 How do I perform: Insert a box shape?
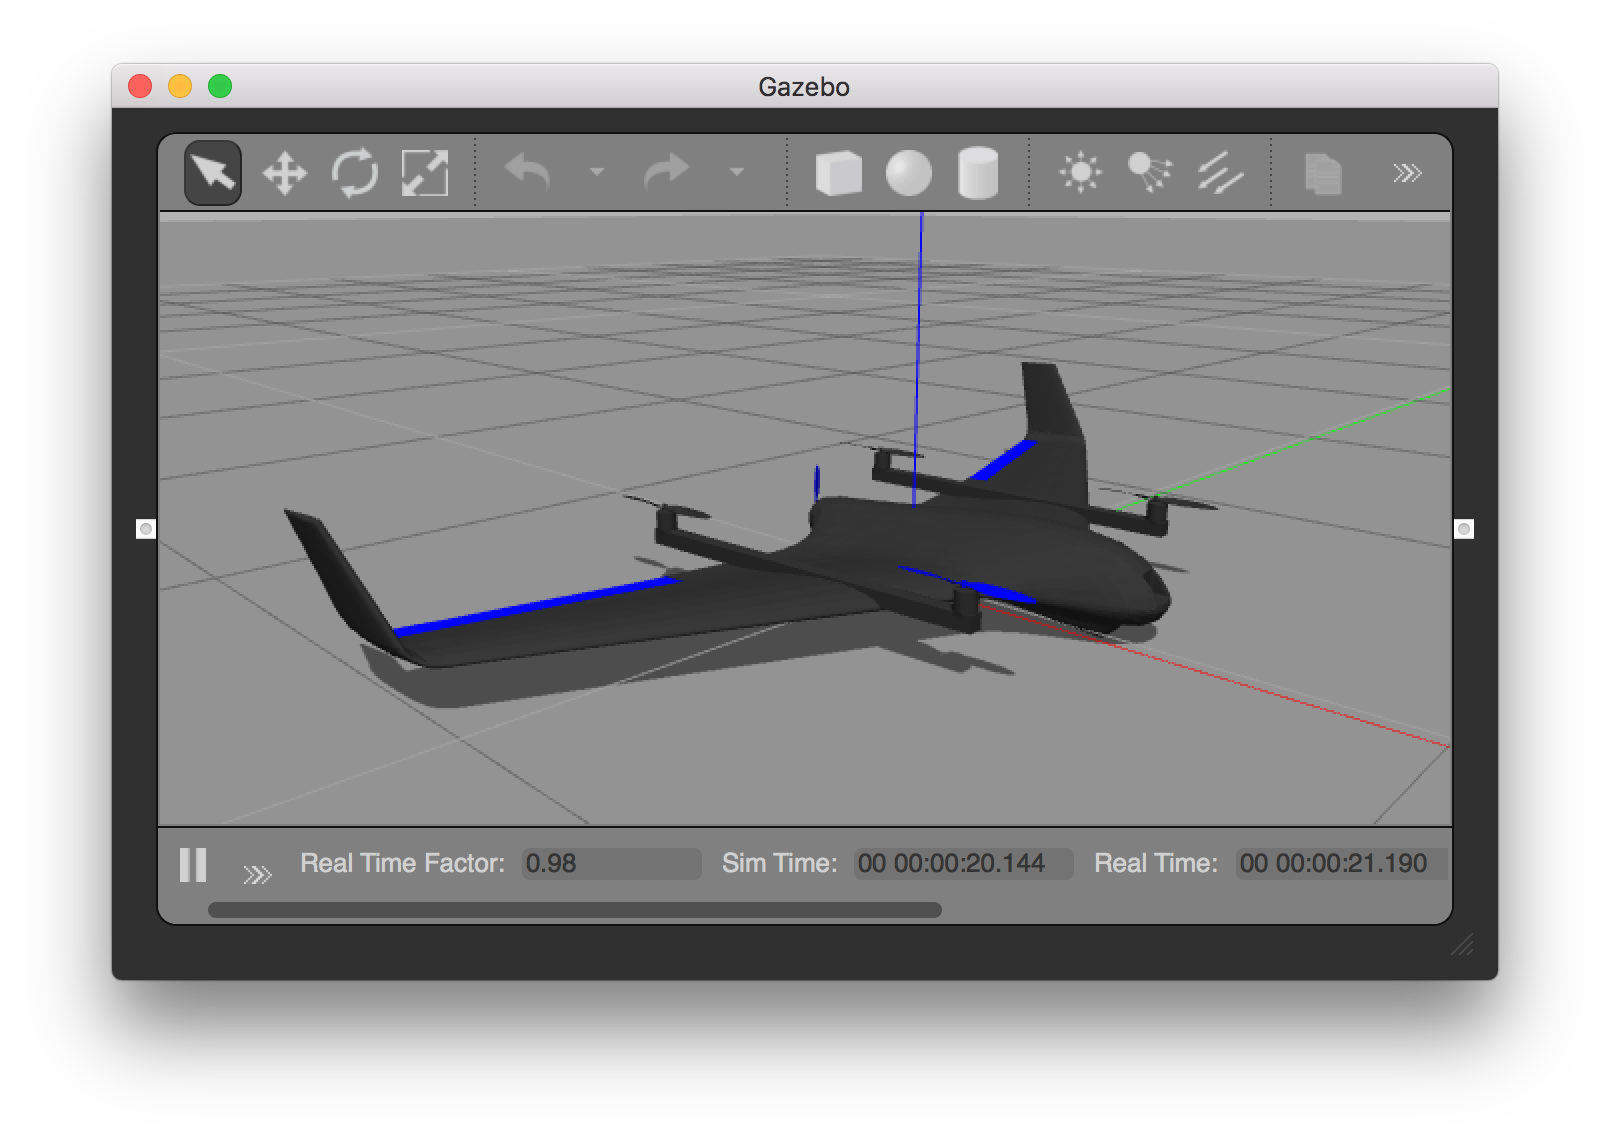coord(838,172)
